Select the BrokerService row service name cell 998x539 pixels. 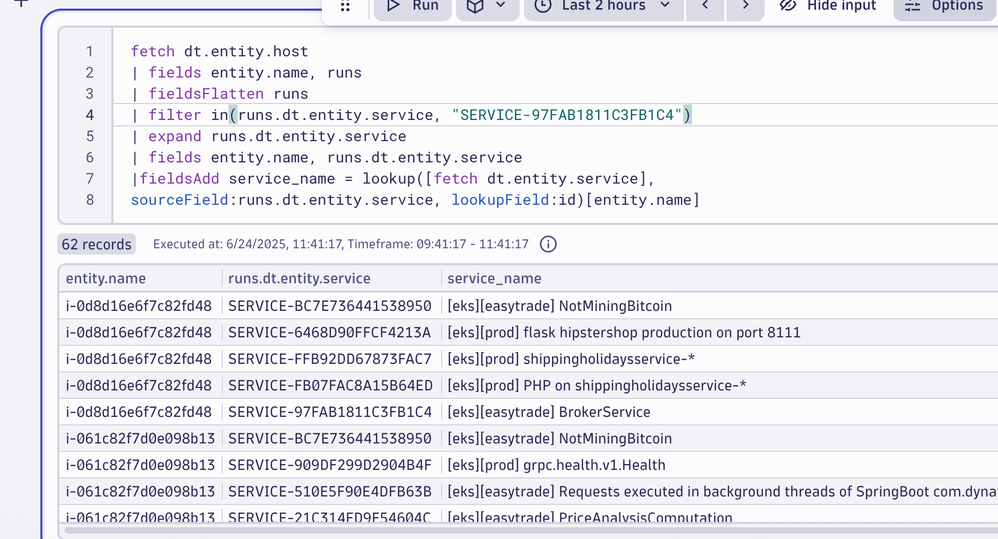[548, 412]
